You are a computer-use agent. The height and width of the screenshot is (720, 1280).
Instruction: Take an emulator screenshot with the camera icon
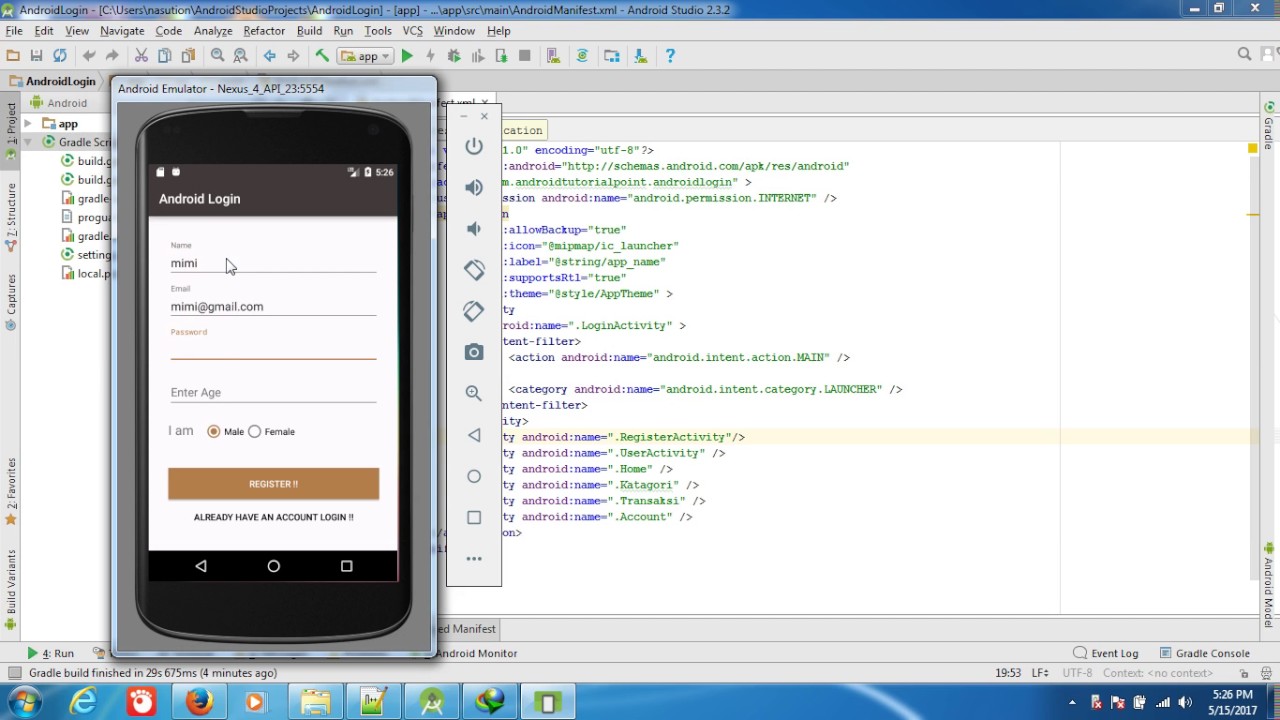point(474,352)
